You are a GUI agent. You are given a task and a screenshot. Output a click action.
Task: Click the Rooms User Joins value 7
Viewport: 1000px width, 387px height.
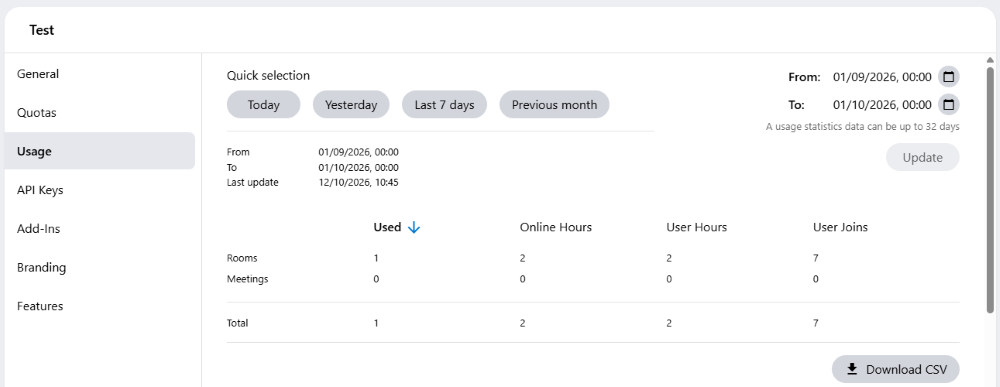[x=816, y=258]
